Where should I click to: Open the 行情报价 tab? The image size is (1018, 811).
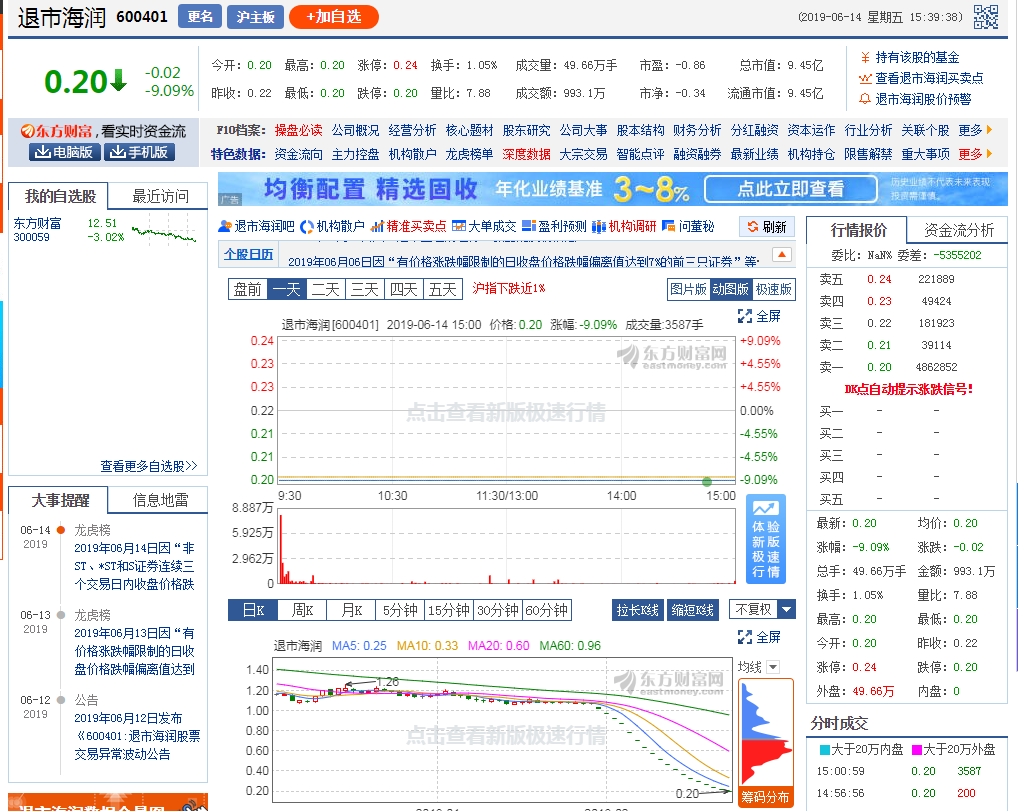[x=858, y=230]
